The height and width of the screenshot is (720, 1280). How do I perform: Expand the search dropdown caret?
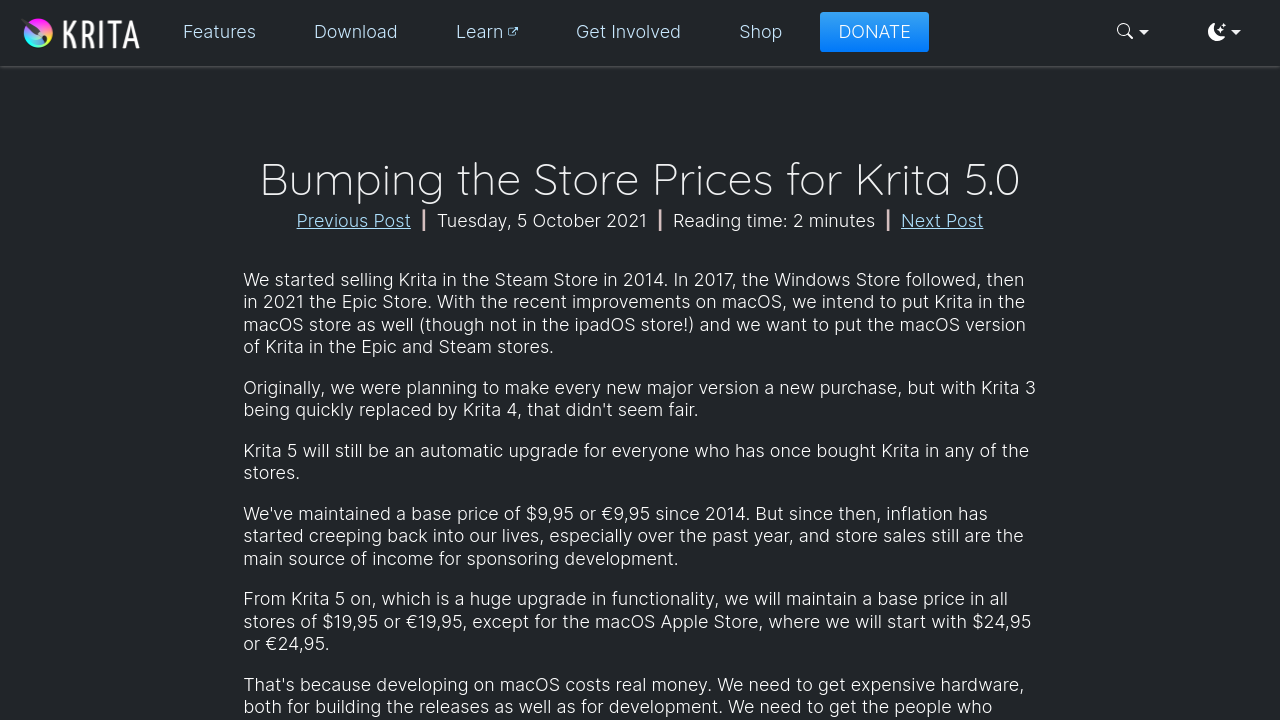click(x=1144, y=33)
